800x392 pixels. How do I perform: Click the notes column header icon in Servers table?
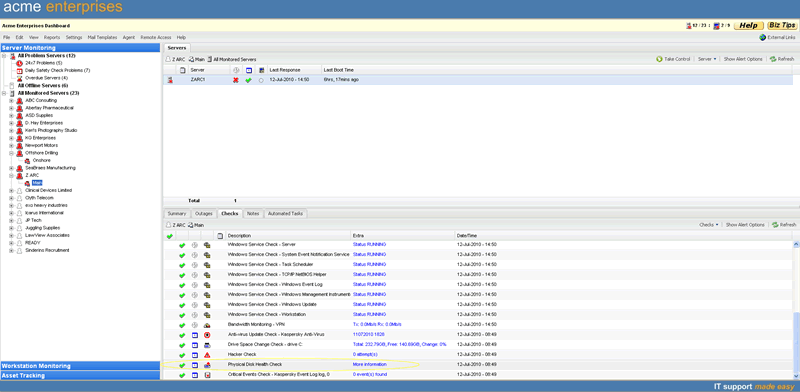click(183, 70)
